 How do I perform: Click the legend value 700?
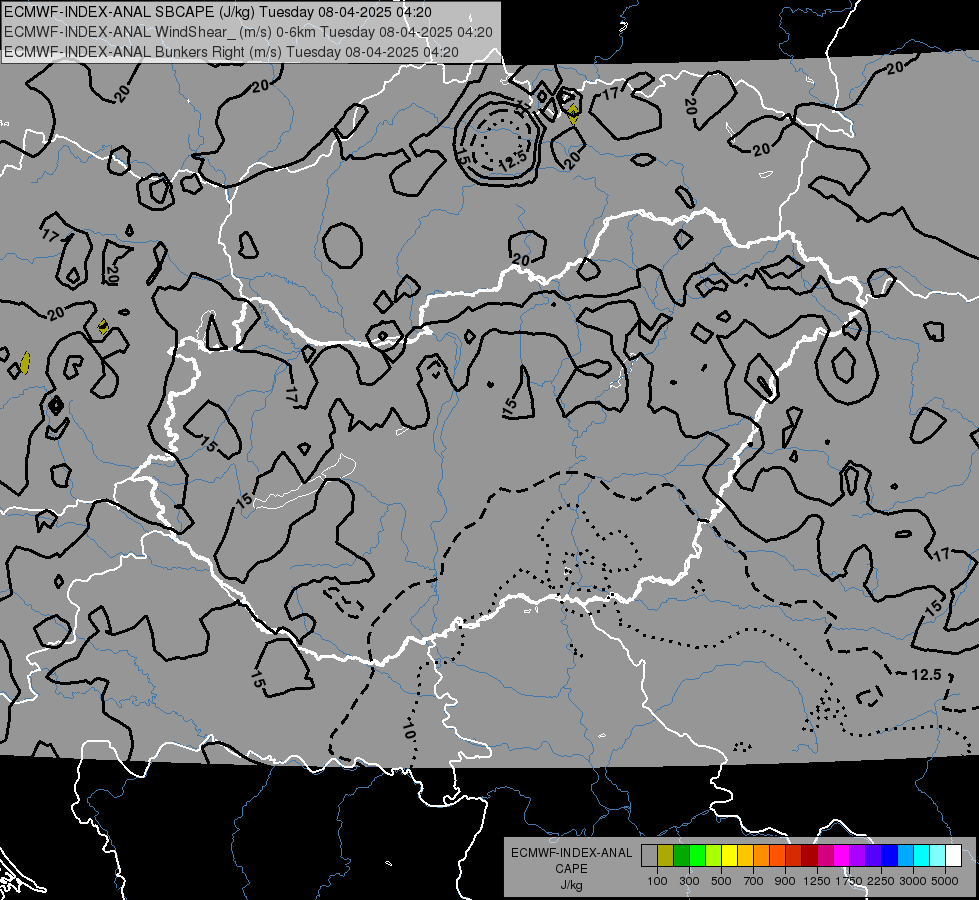coord(754,881)
